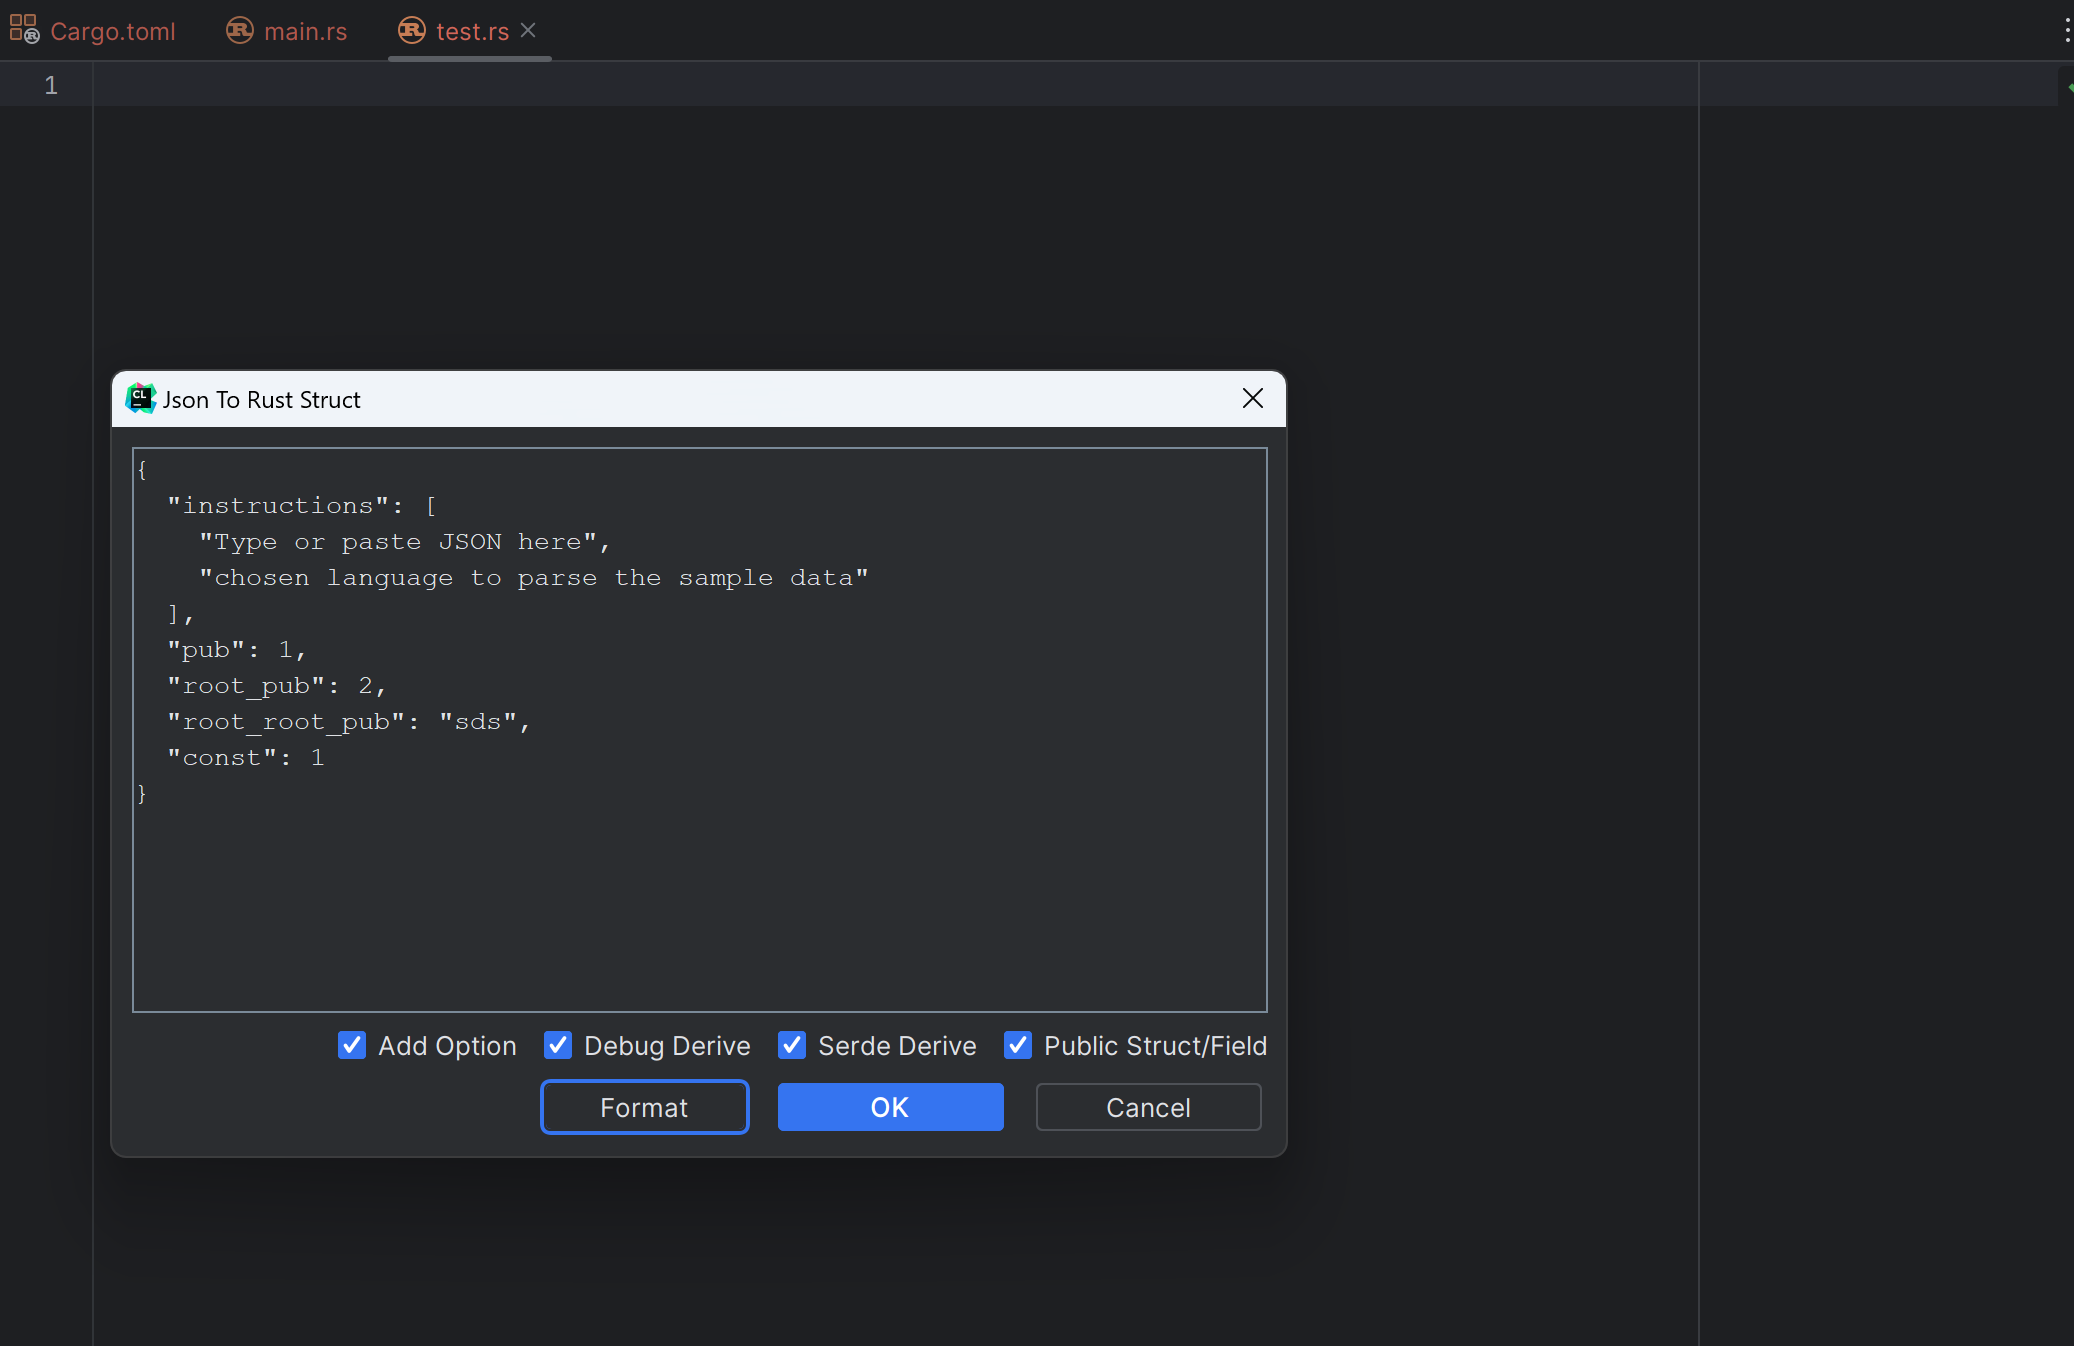Select the test.rs tab label

472,31
